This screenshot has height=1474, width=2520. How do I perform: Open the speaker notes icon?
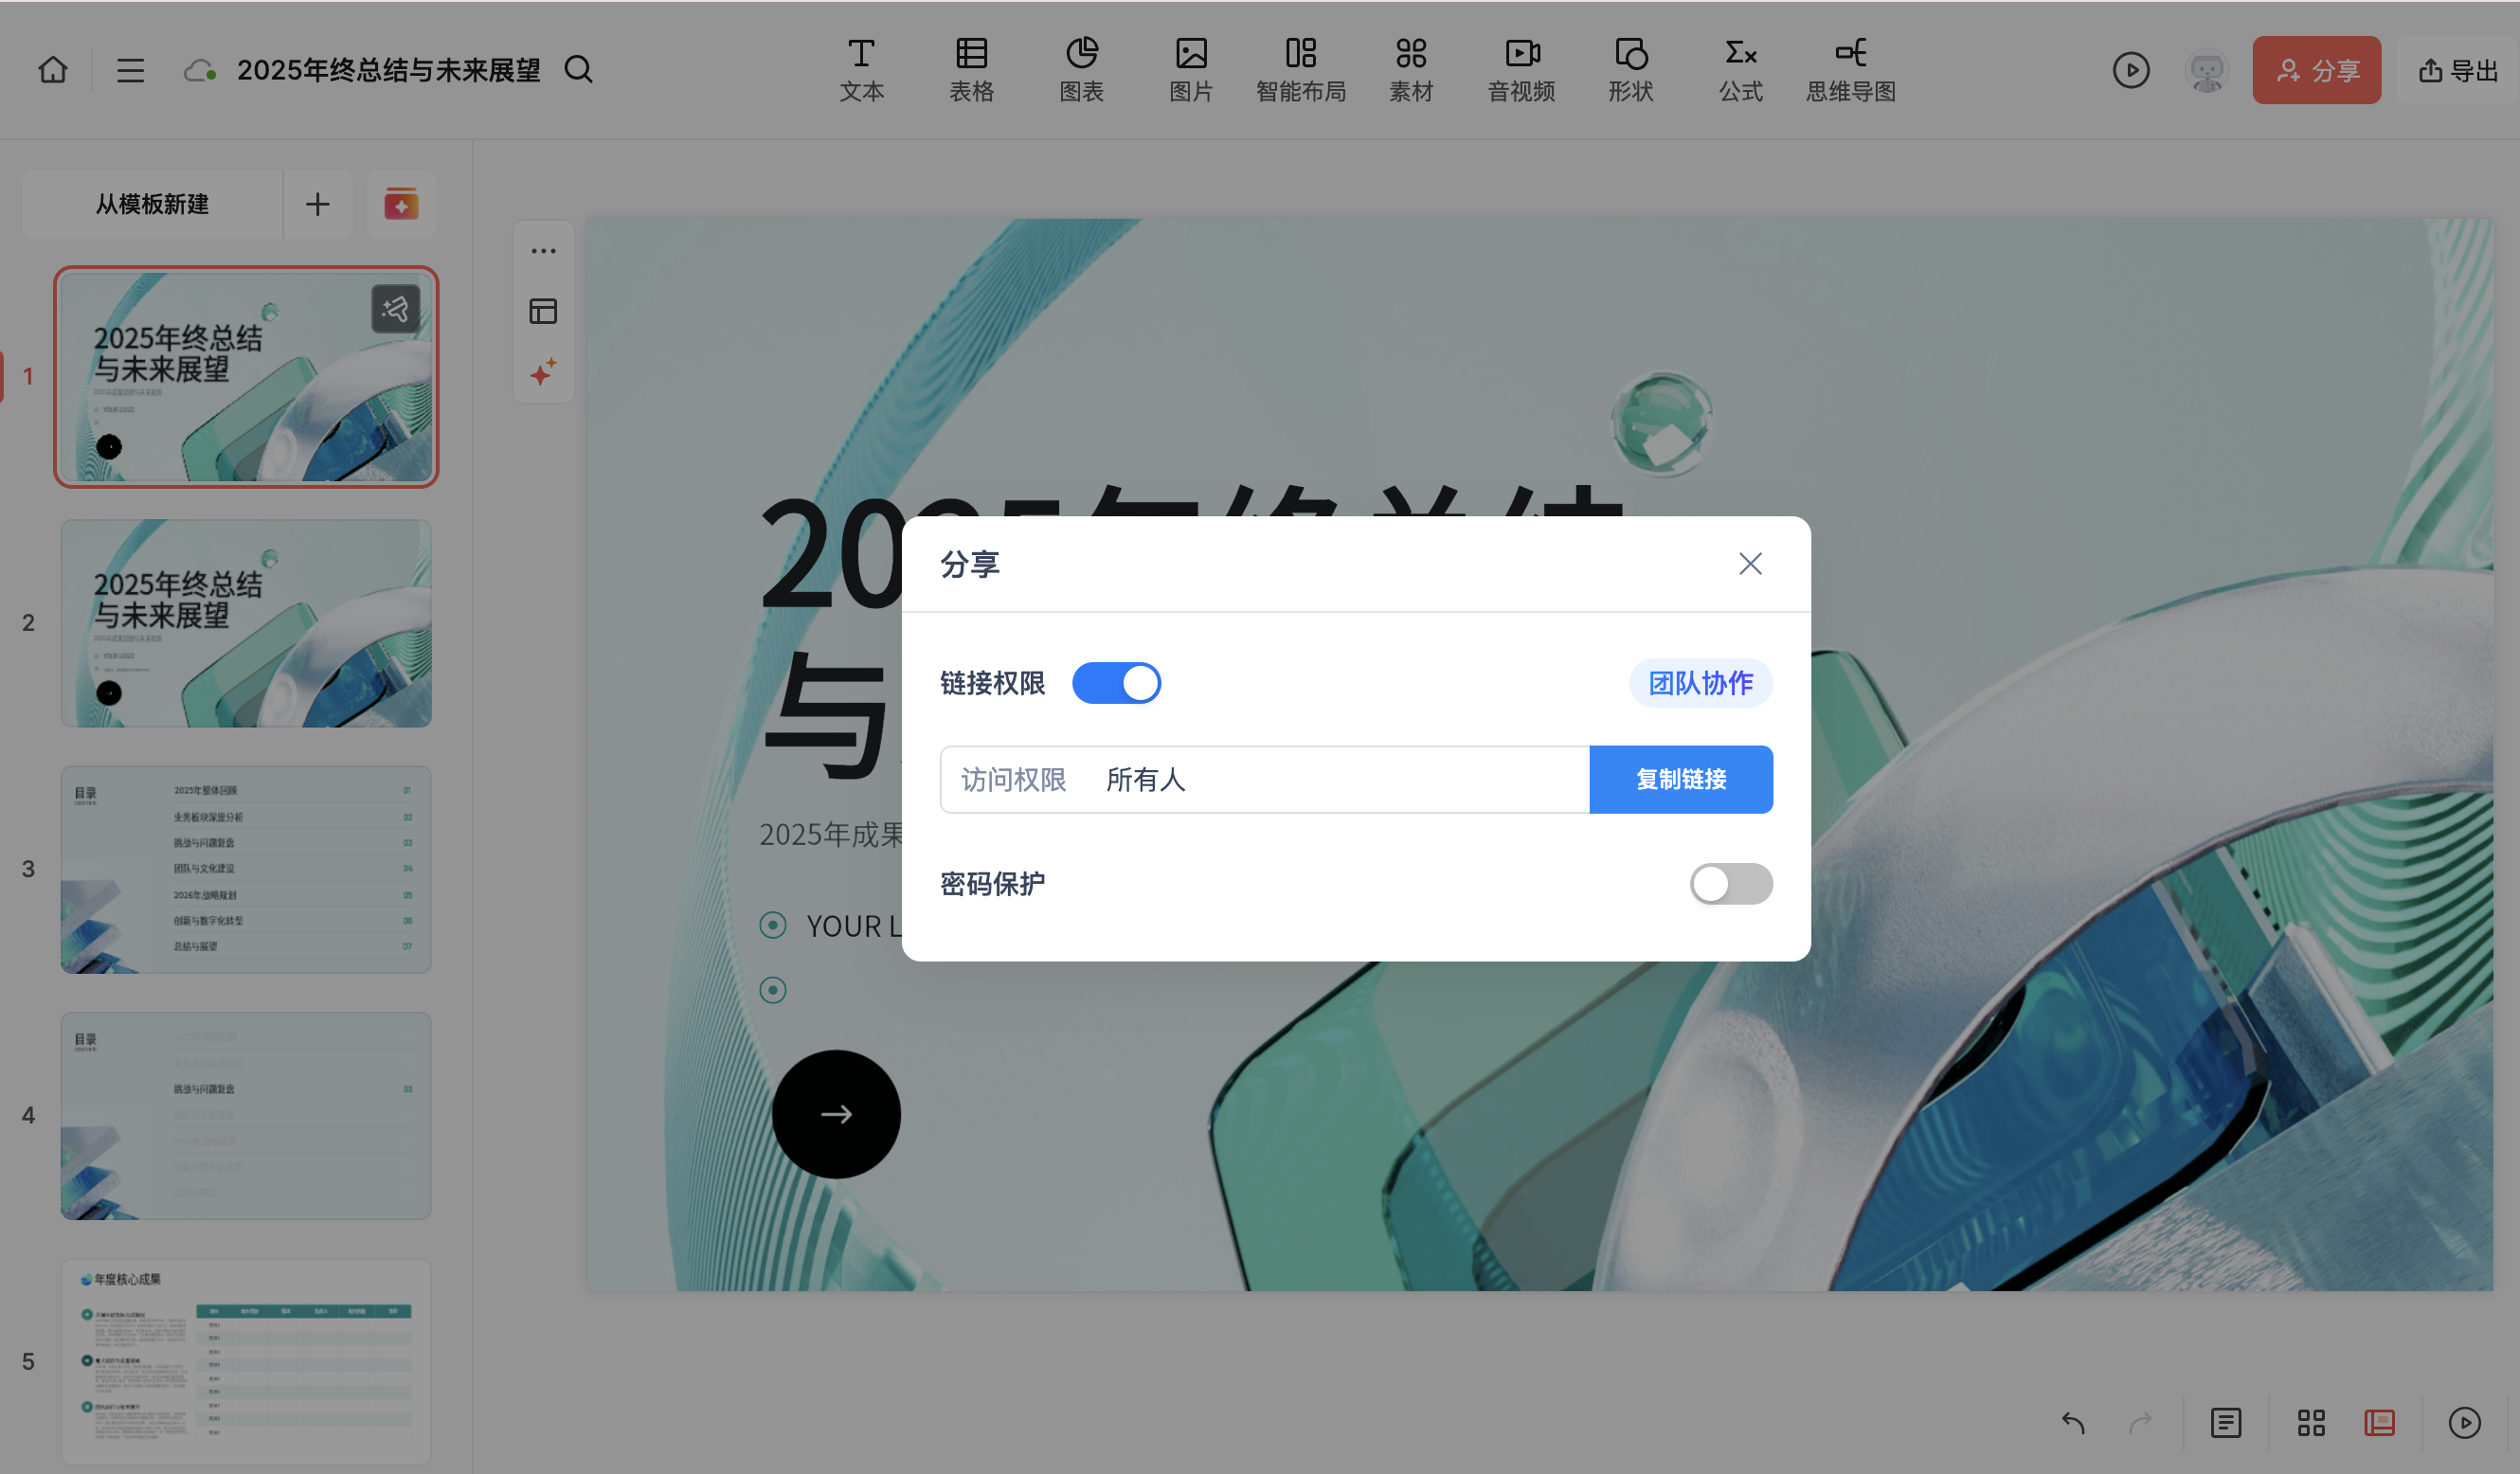pyautogui.click(x=2225, y=1422)
